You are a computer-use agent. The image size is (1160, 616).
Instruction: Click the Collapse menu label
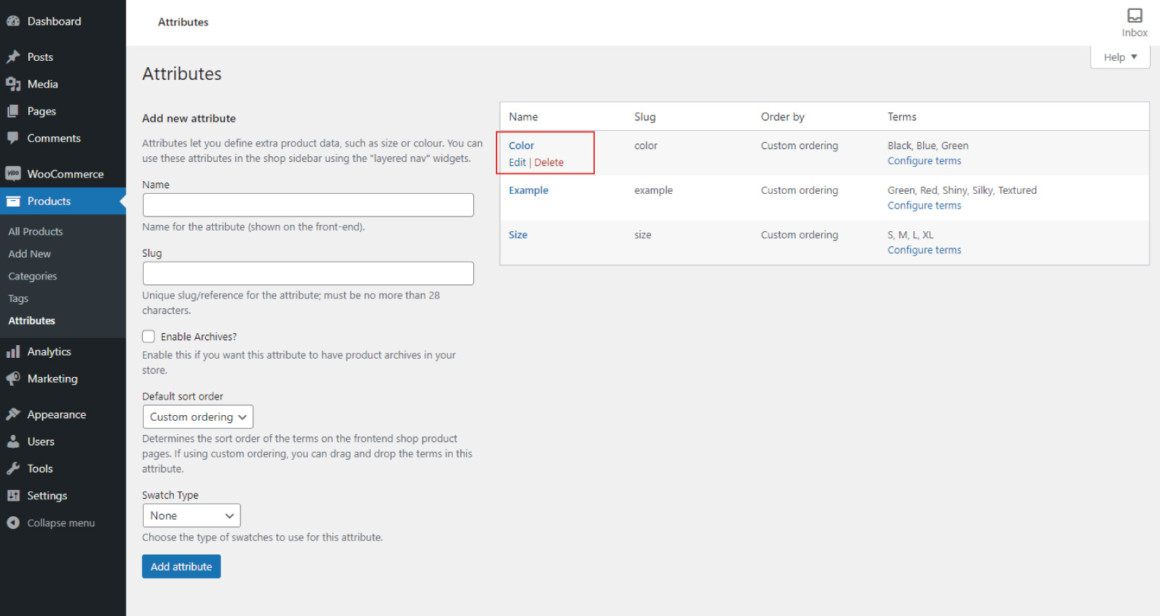(61, 523)
